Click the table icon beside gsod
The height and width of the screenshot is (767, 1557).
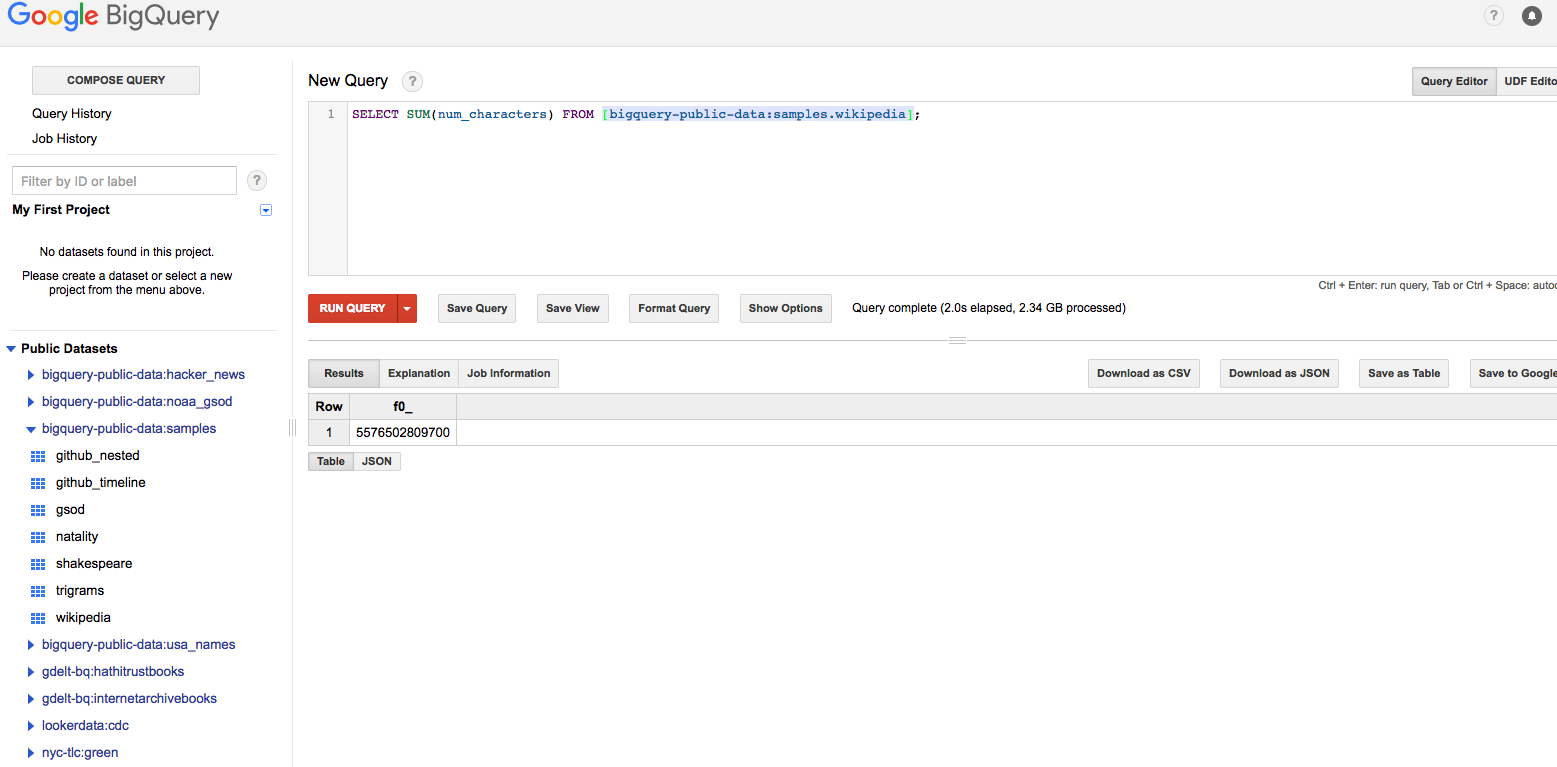pyautogui.click(x=39, y=510)
